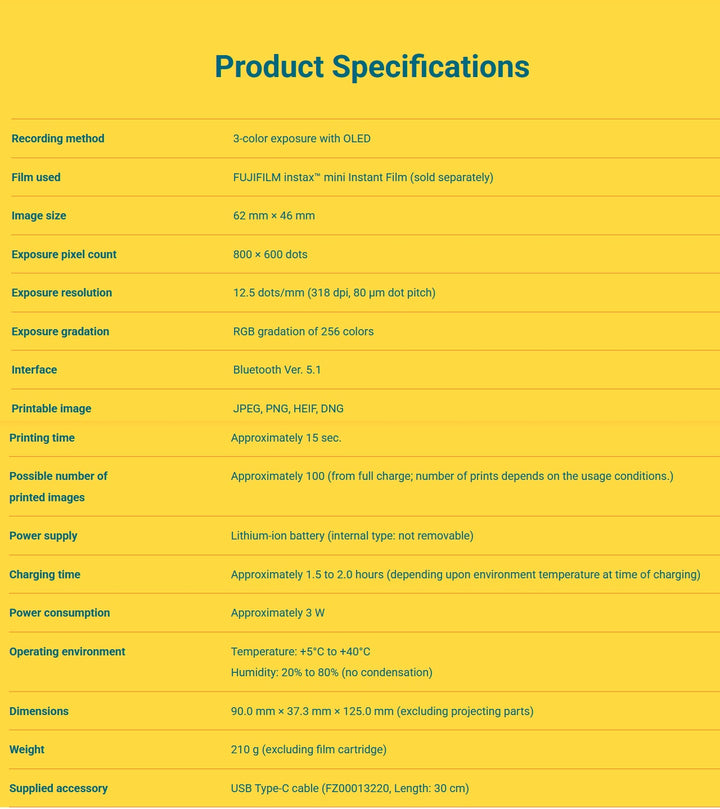The image size is (720, 809).
Task: Click the Charging time label
Action: [45, 575]
